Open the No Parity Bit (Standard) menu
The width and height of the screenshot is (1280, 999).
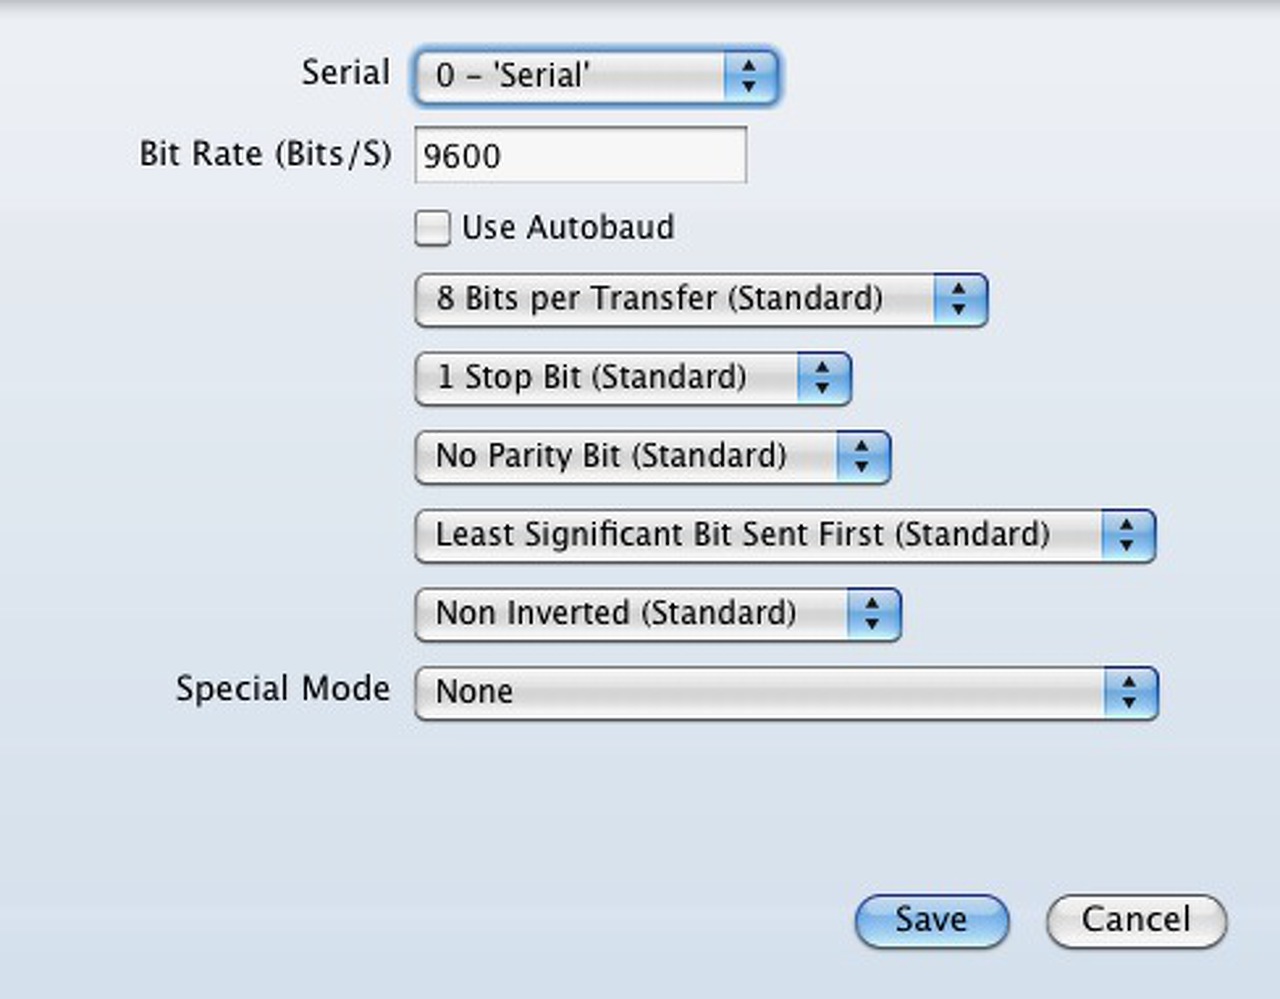[625, 457]
